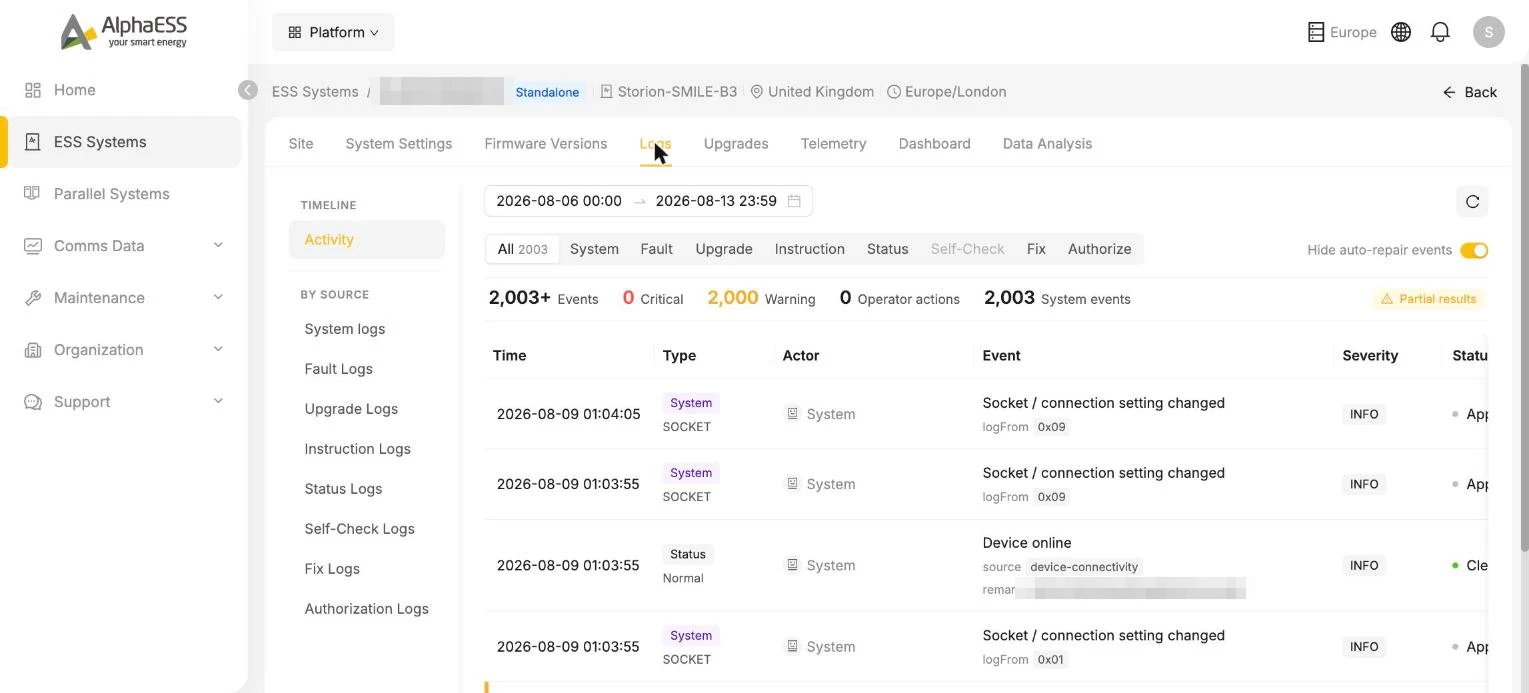The image size is (1529, 693).
Task: Filter events by System
Action: click(594, 249)
